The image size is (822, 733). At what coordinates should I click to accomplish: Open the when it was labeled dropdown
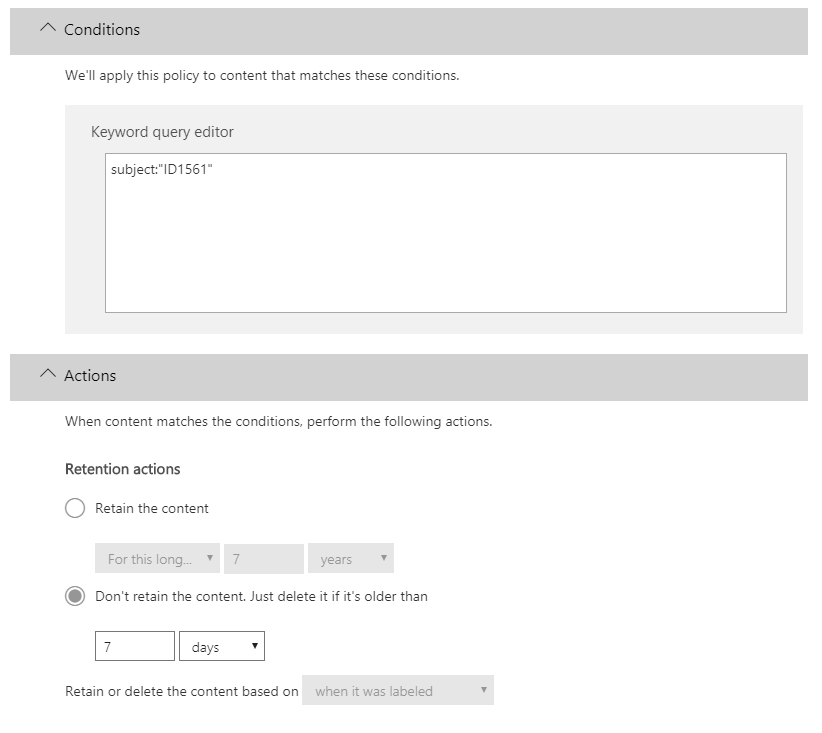pyautogui.click(x=398, y=690)
